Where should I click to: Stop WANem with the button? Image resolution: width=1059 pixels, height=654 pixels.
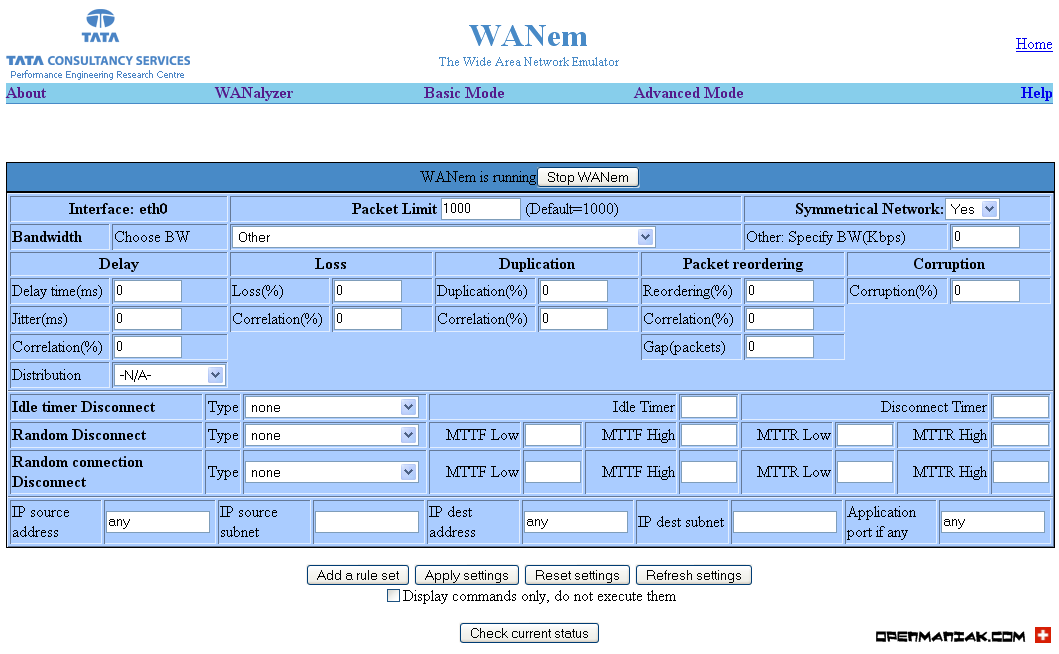pos(588,177)
